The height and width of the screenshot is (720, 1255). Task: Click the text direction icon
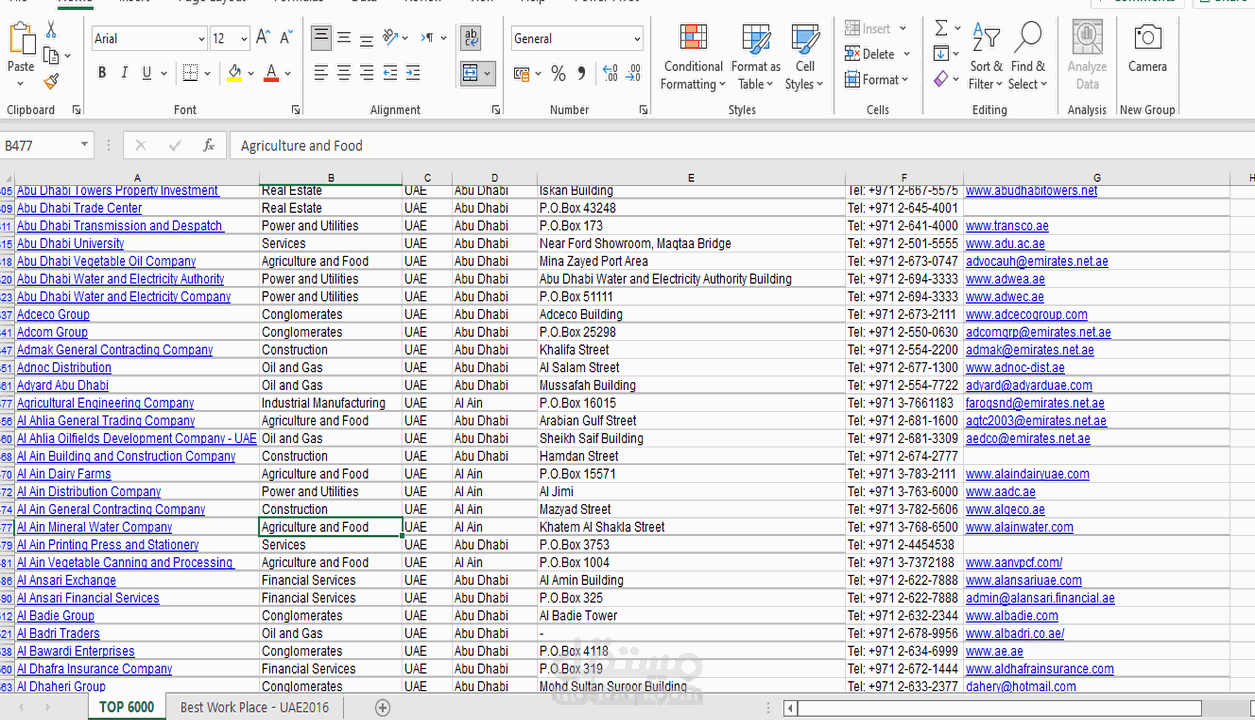pos(427,38)
